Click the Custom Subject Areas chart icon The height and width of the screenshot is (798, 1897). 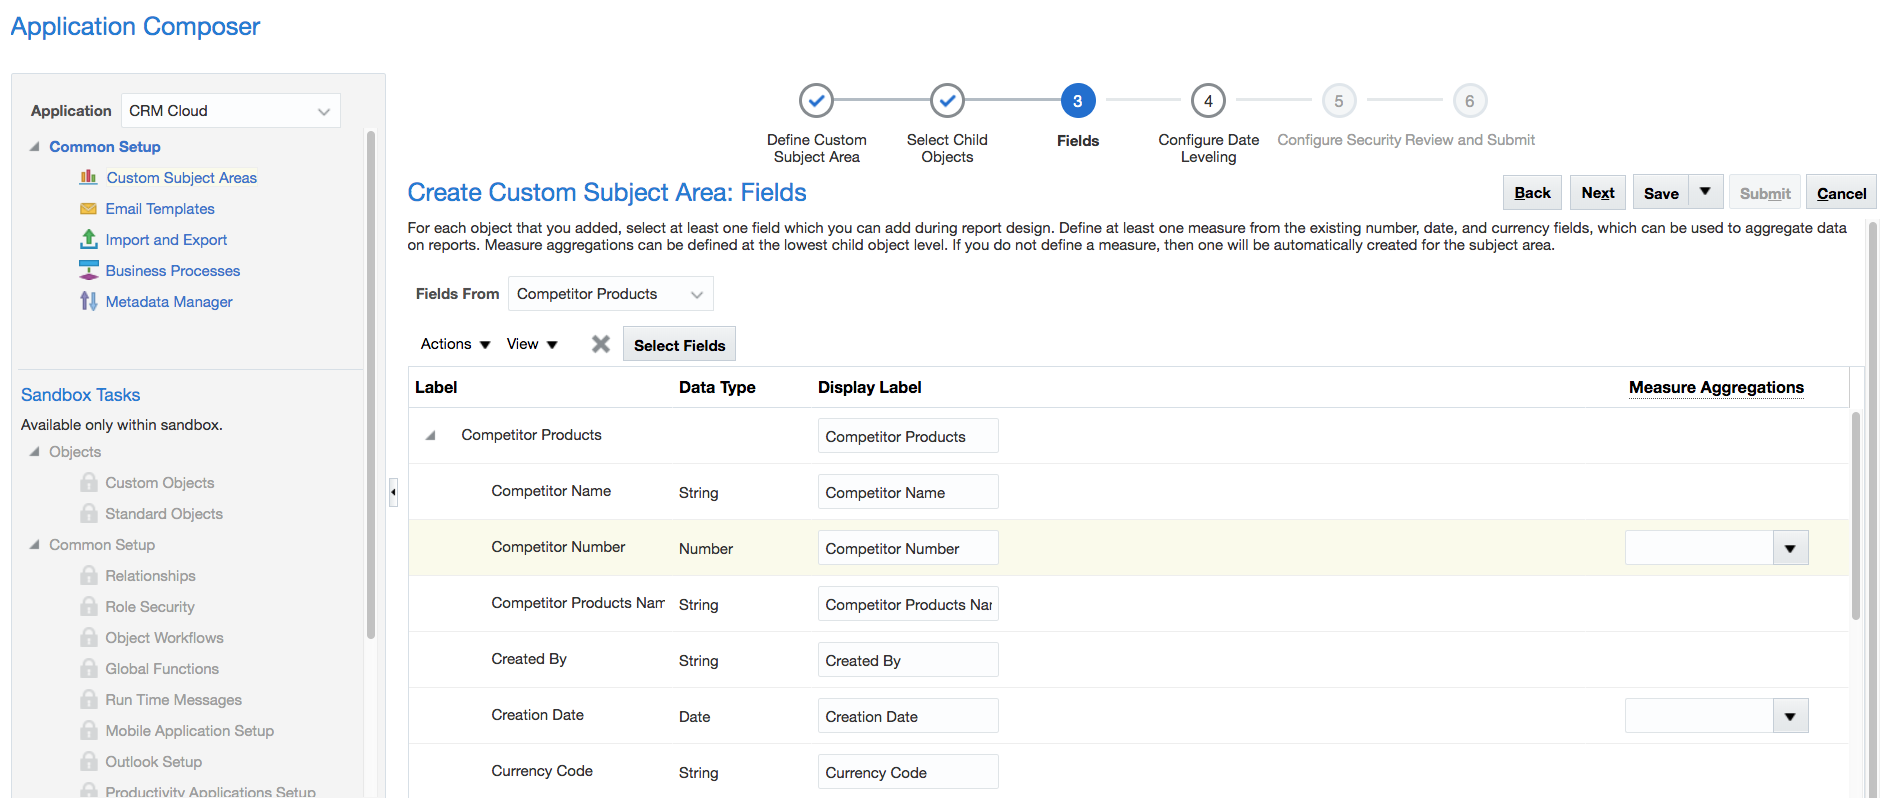(x=88, y=177)
